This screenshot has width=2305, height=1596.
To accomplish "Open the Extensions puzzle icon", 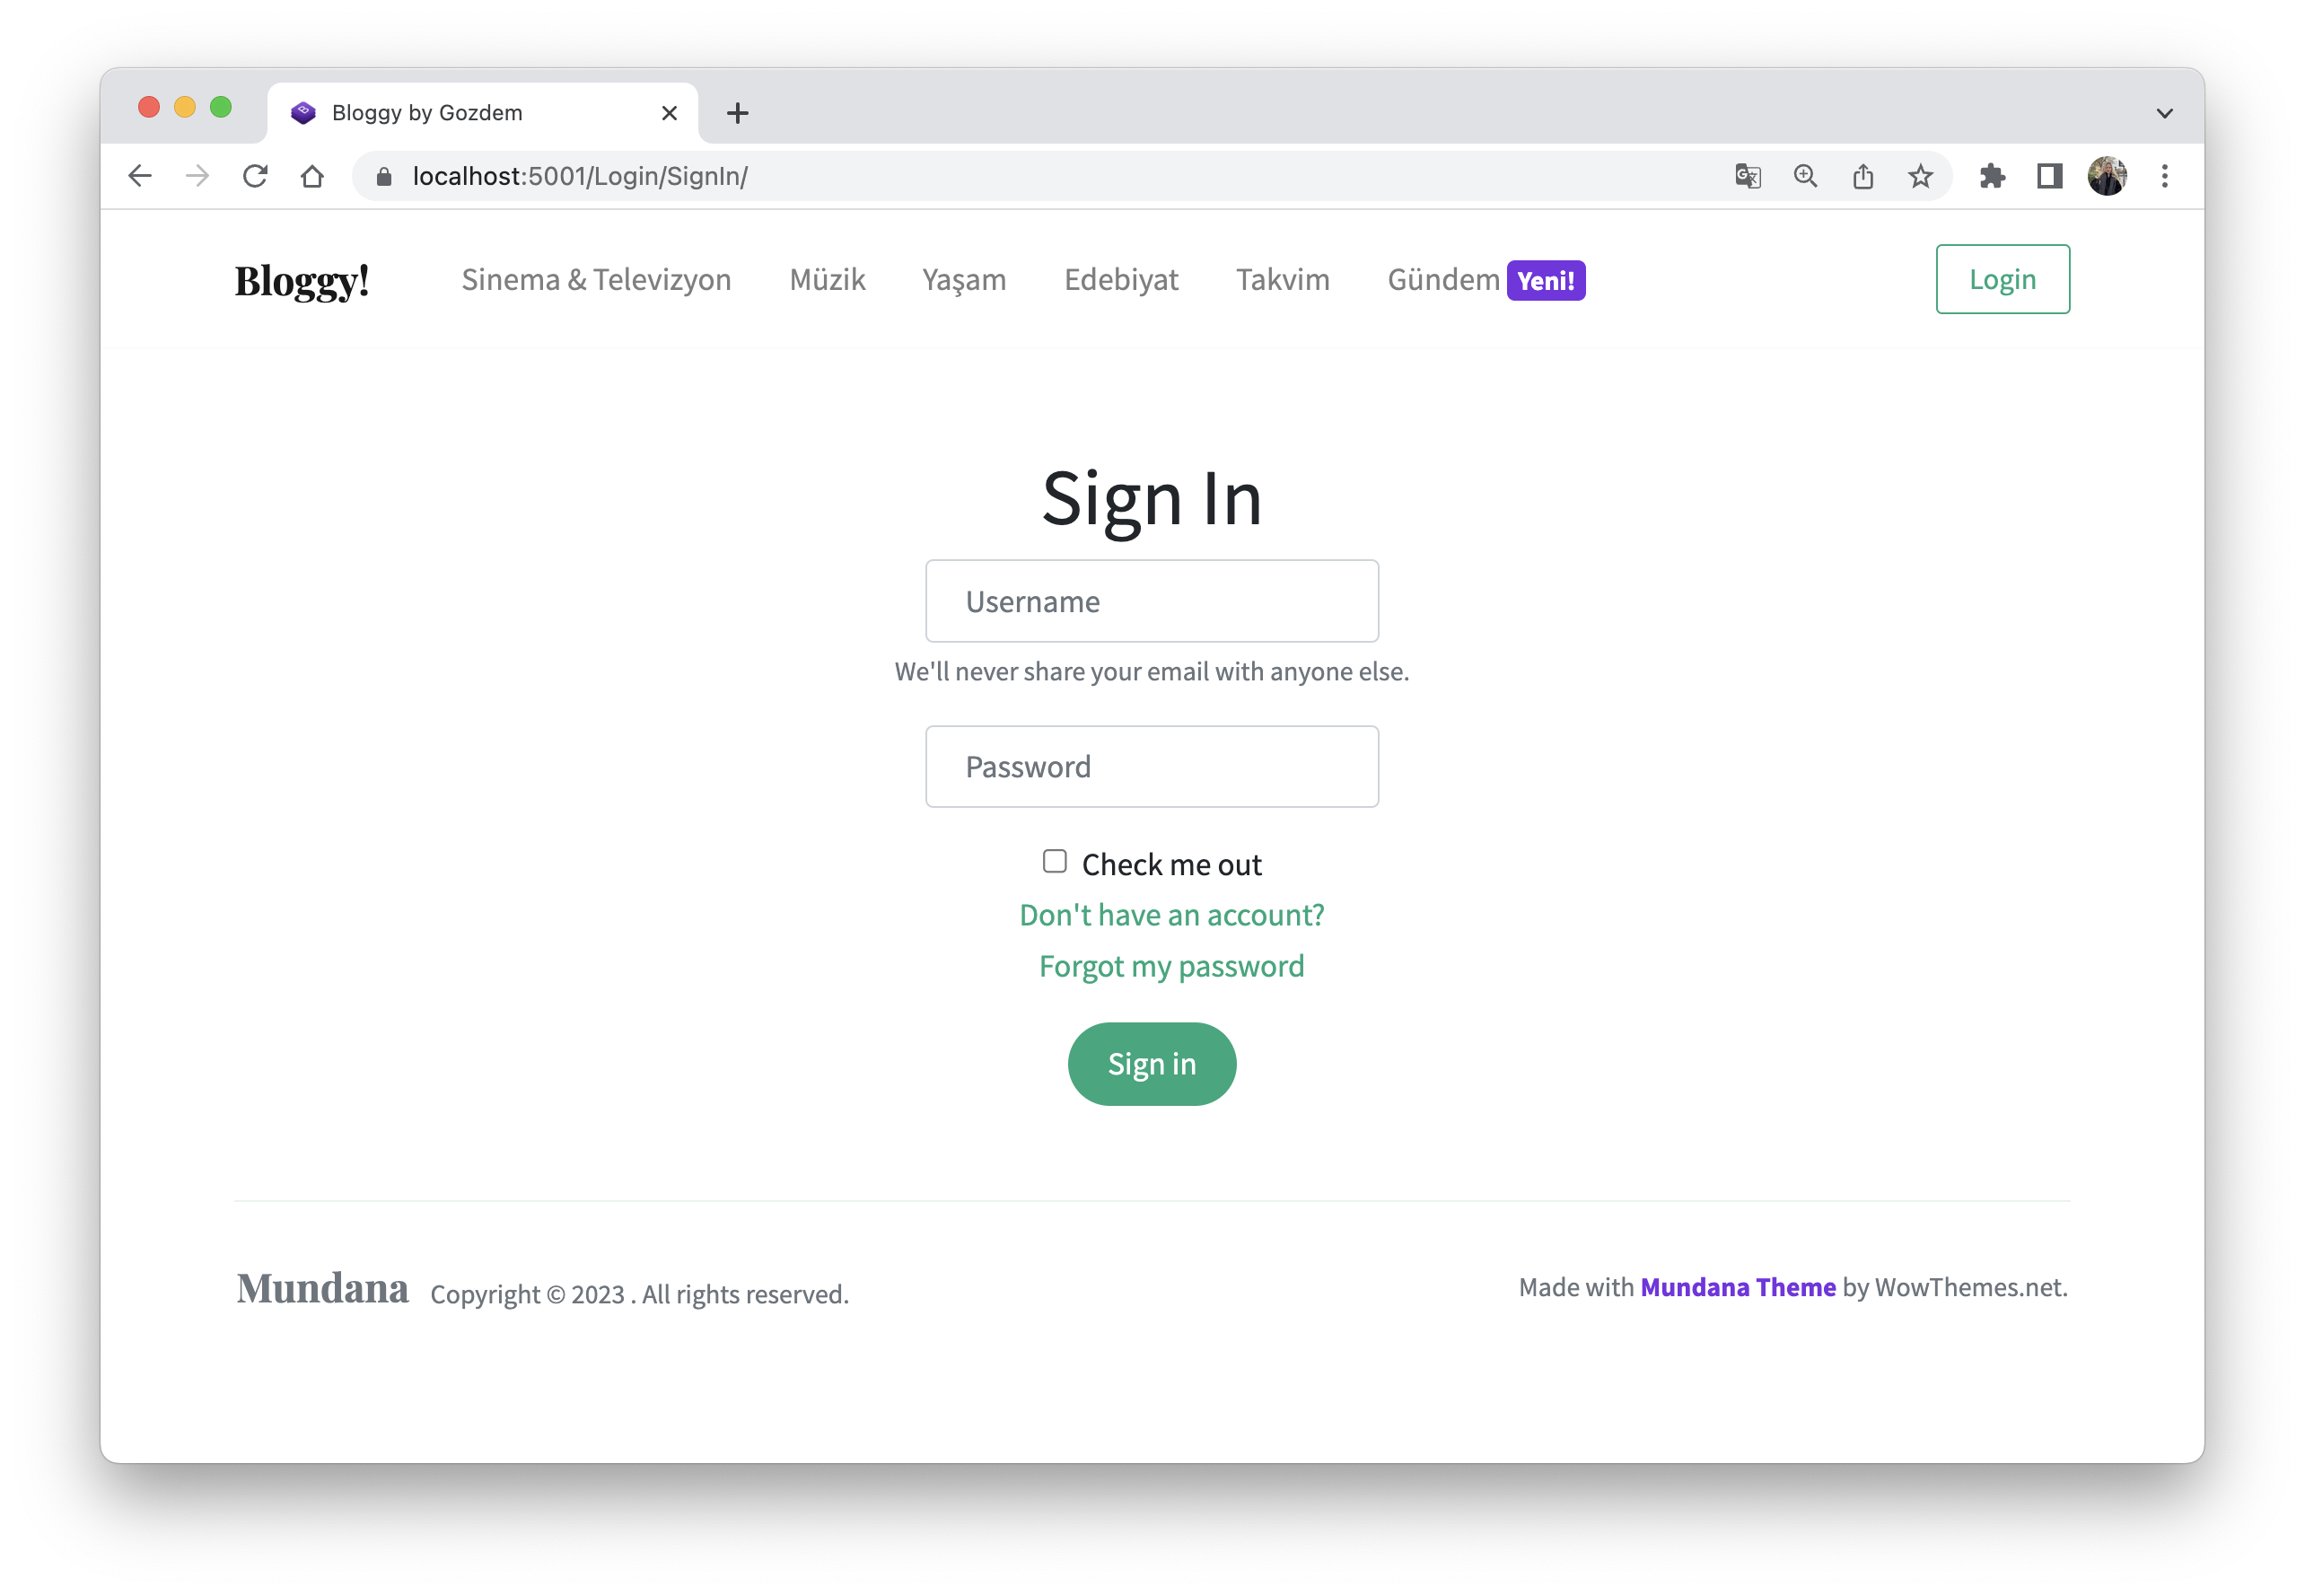I will pyautogui.click(x=1992, y=176).
